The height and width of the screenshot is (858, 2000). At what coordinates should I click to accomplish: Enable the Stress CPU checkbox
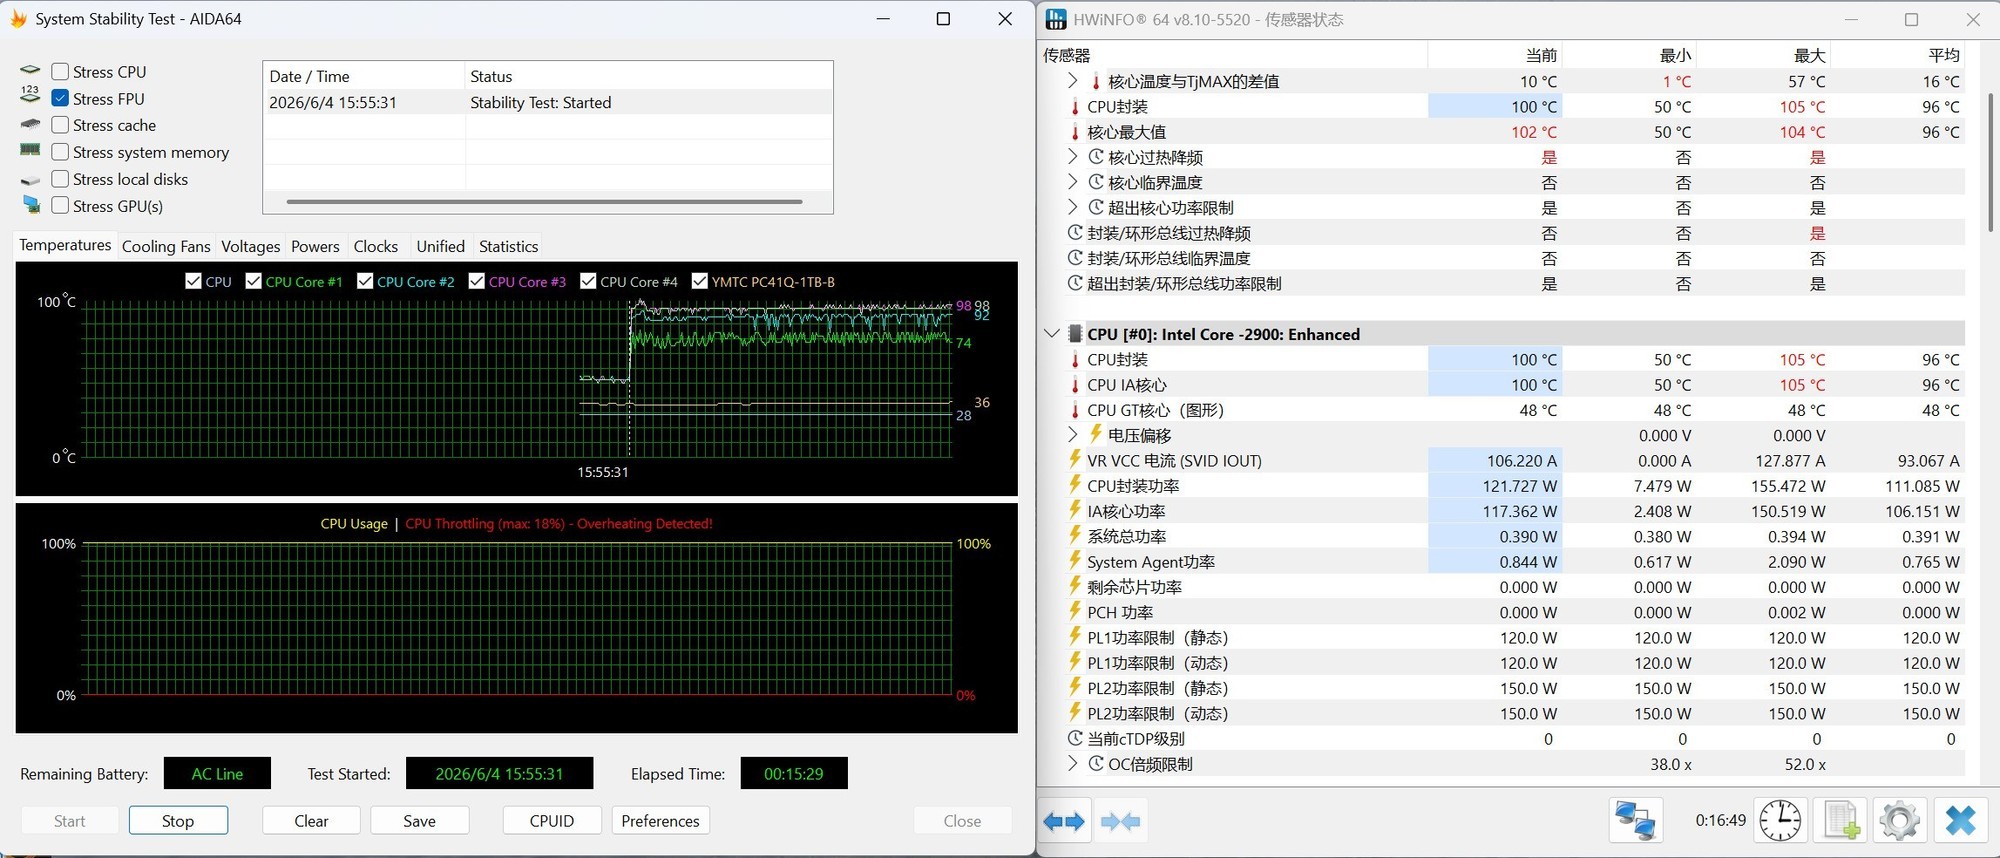60,72
